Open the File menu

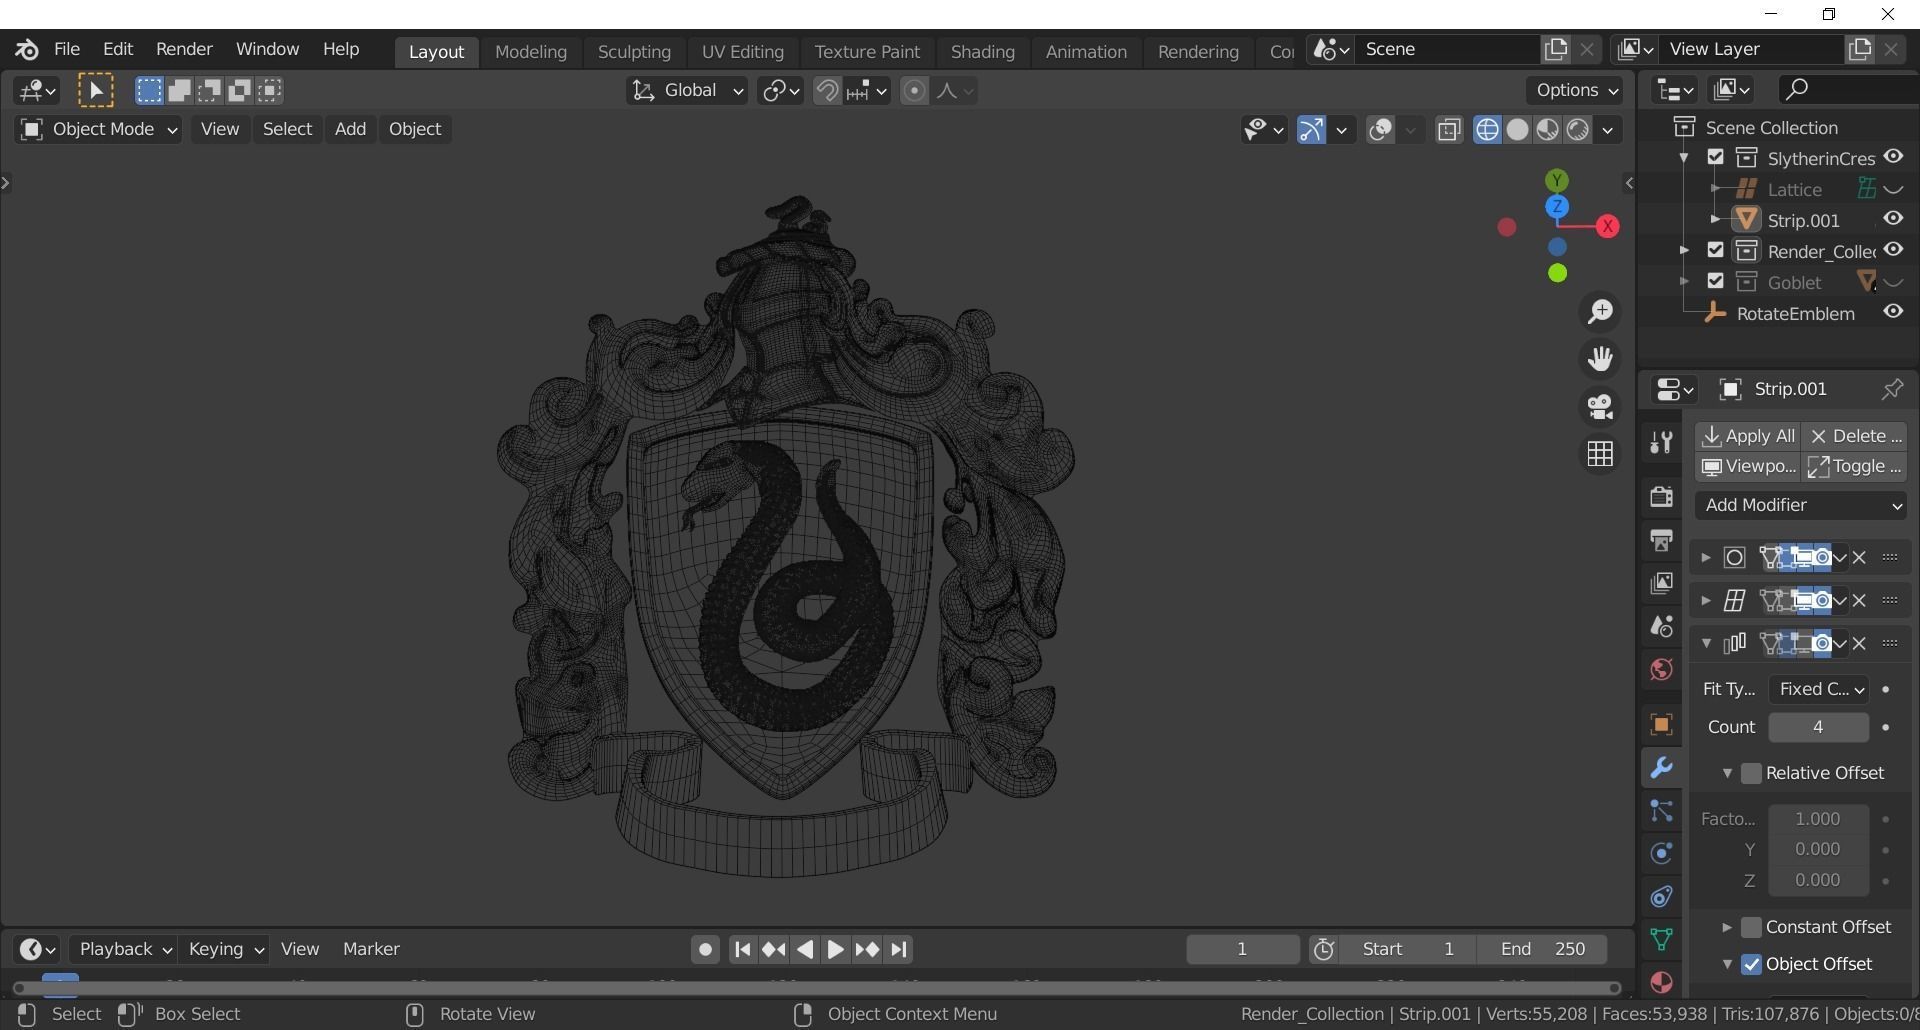click(67, 49)
